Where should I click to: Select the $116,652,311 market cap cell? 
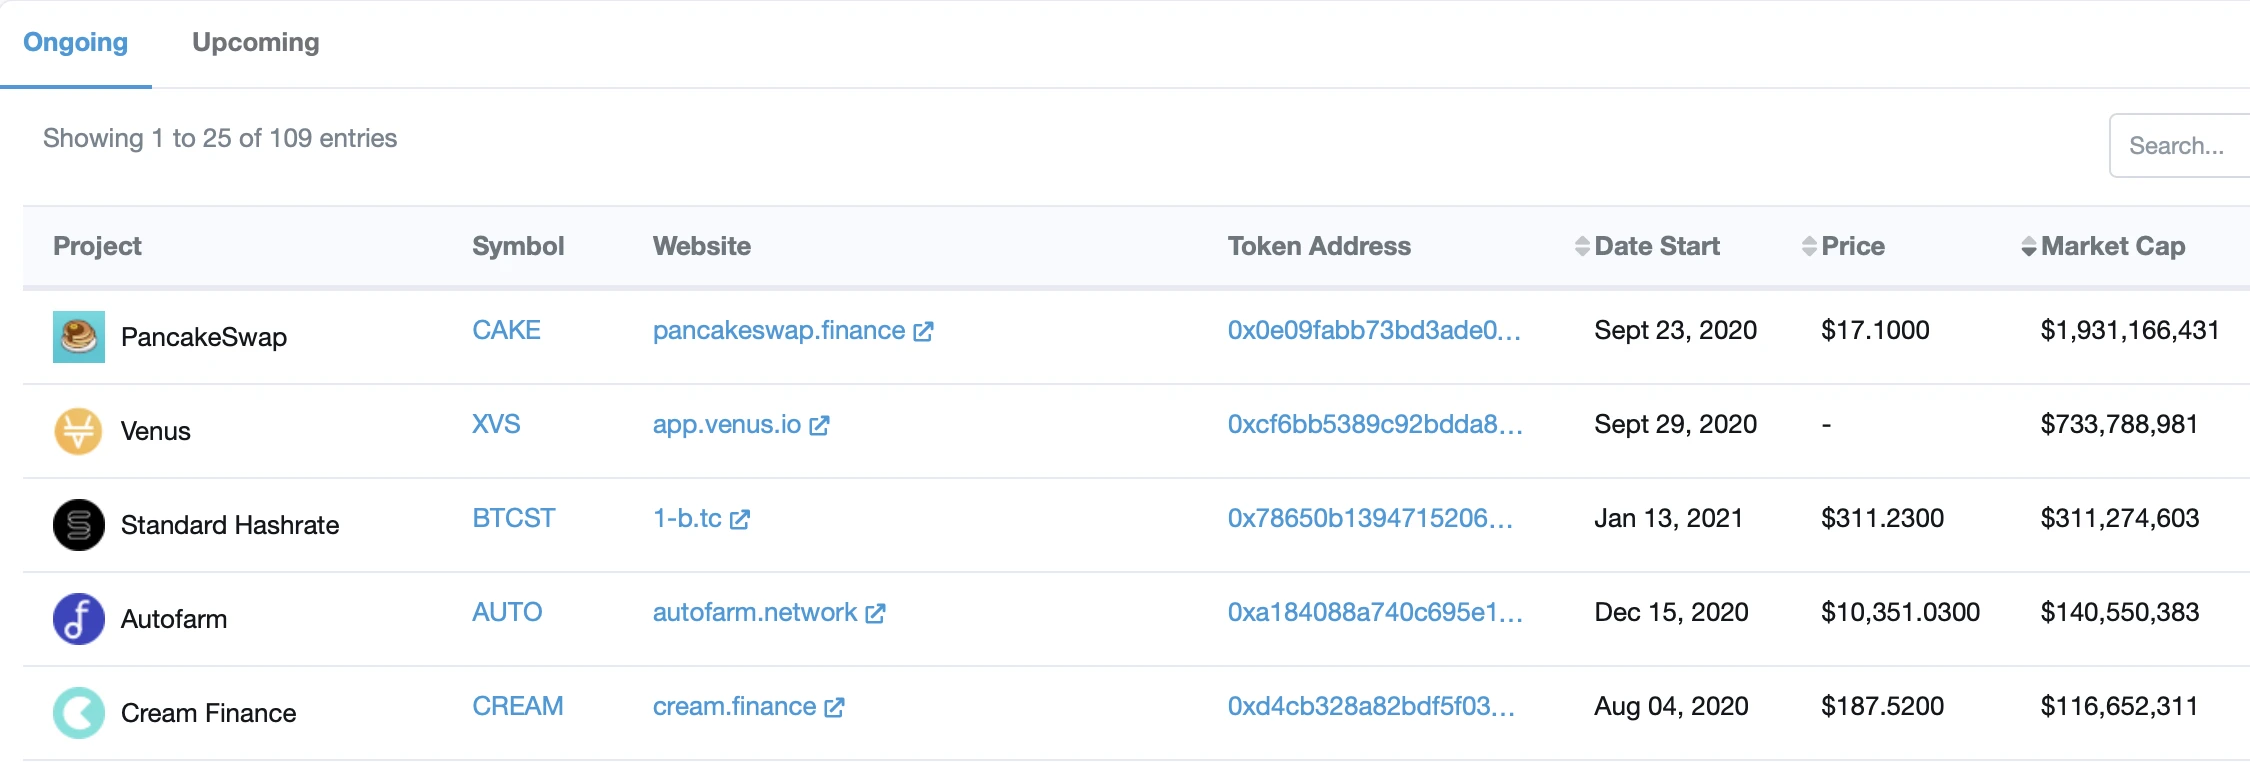(2119, 706)
